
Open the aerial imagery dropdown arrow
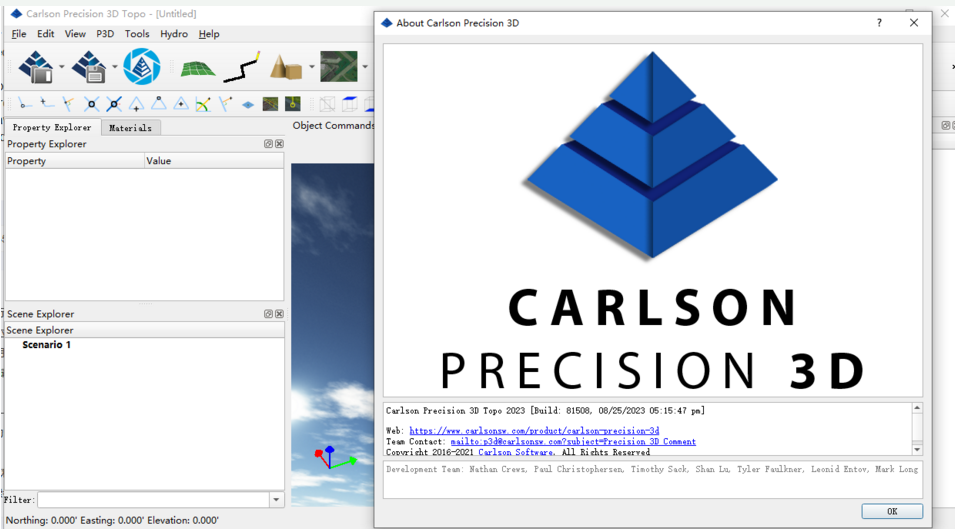(x=365, y=66)
